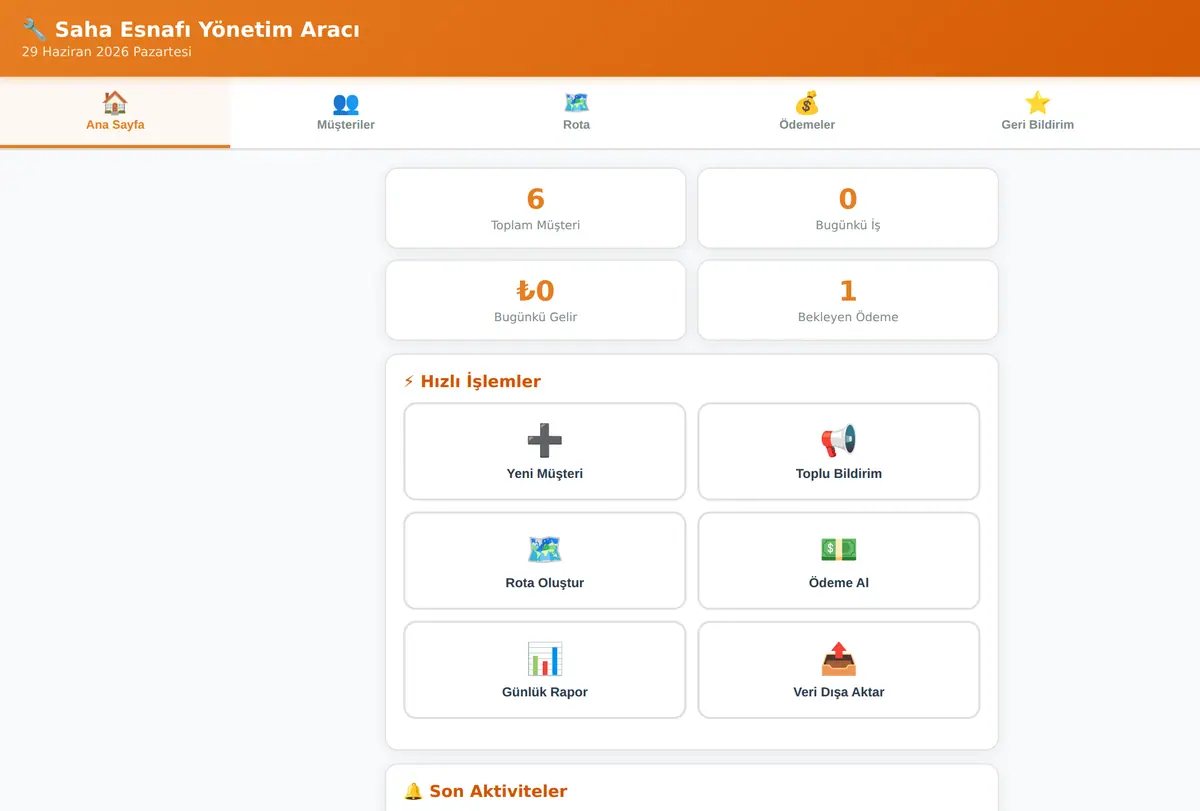Click the Yeni Müşteri quick action label
The width and height of the screenshot is (1200, 811).
click(545, 474)
